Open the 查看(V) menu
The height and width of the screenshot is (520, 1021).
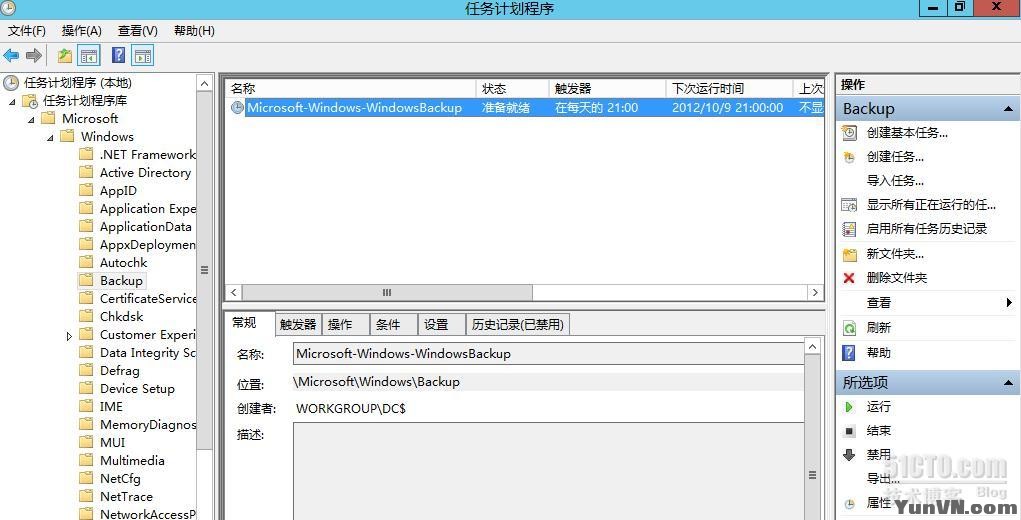[x=137, y=31]
